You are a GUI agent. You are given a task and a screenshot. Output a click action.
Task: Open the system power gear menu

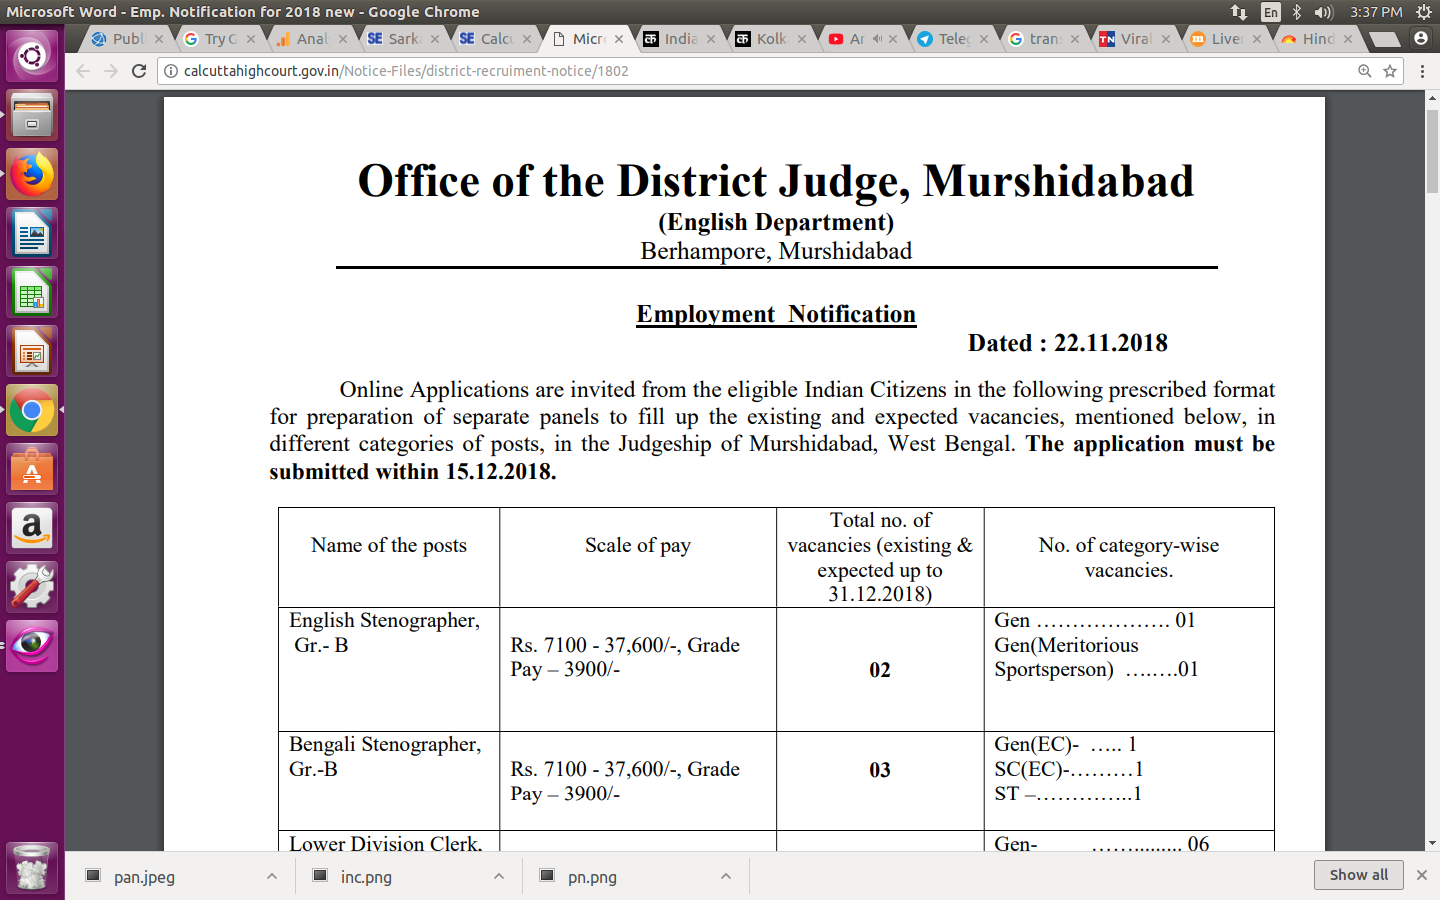tap(1424, 12)
